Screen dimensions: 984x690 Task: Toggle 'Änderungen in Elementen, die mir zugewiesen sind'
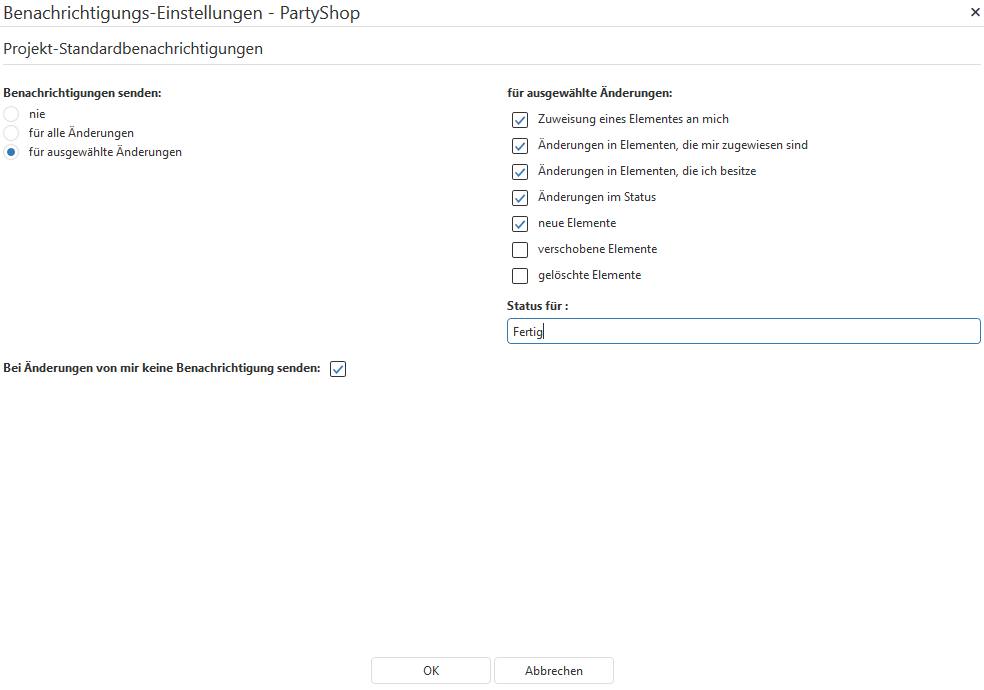[520, 146]
